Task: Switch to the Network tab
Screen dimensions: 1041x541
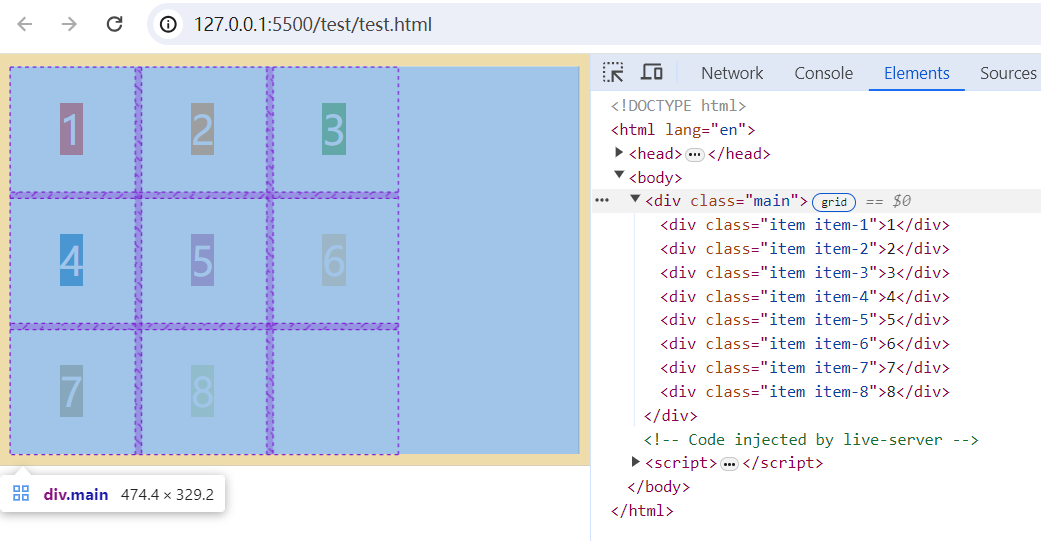Action: coord(732,73)
